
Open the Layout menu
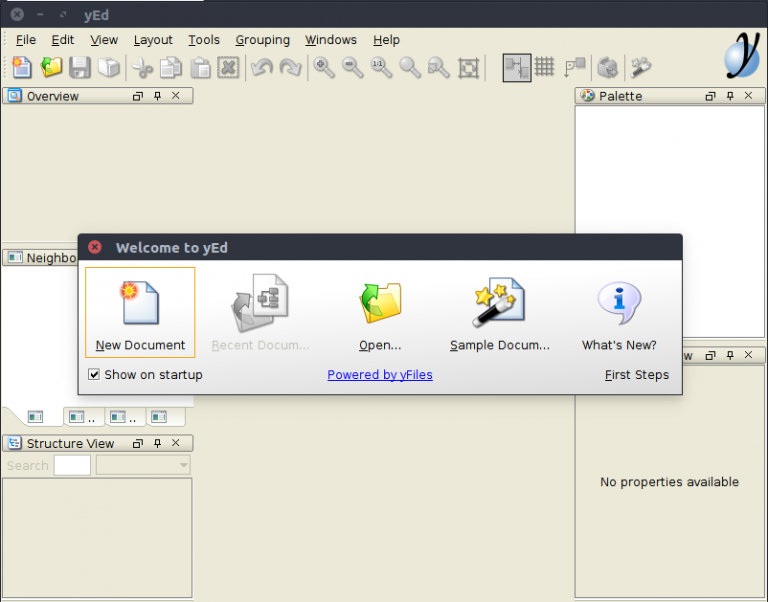click(x=153, y=40)
